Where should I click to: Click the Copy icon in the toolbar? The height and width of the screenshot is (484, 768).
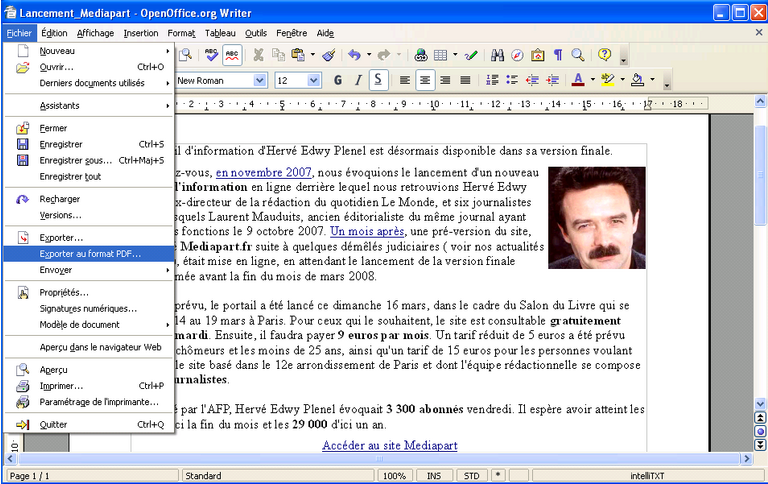278,55
